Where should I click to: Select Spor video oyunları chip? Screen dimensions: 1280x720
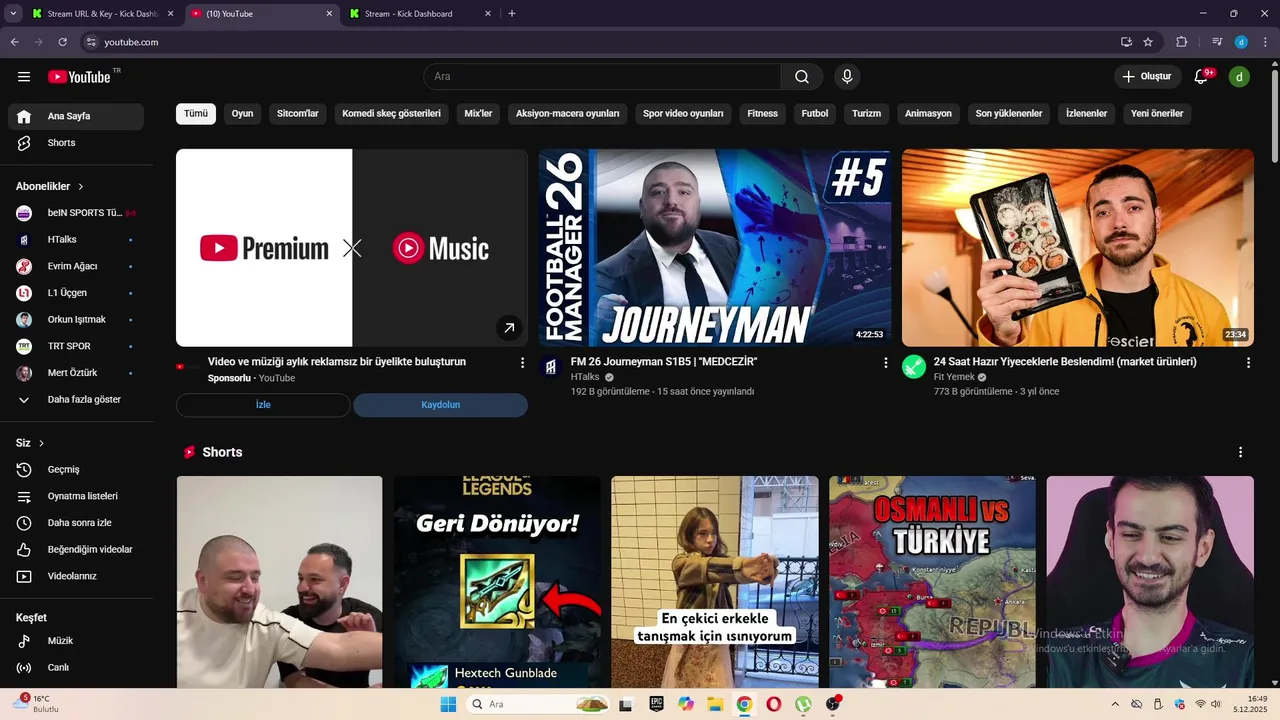683,114
